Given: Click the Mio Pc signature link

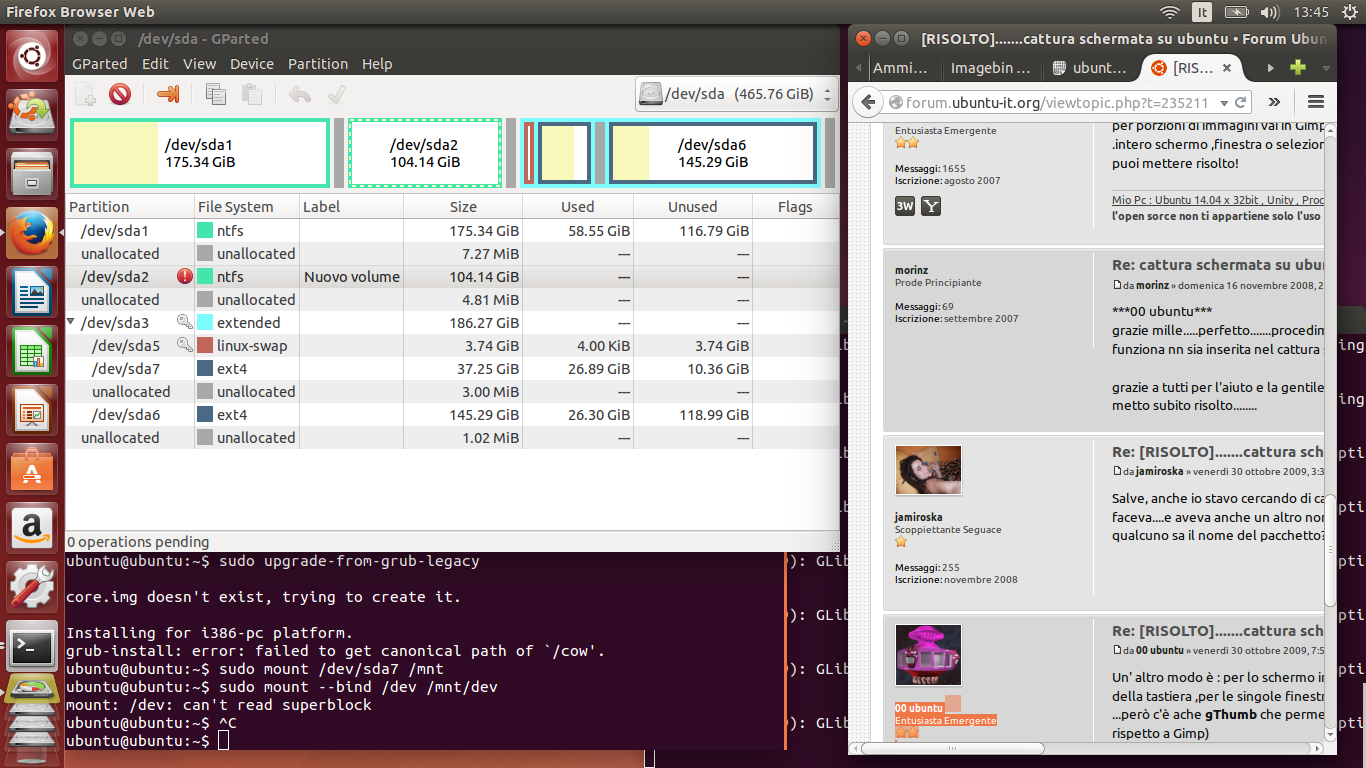Looking at the screenshot, I should 1218,200.
